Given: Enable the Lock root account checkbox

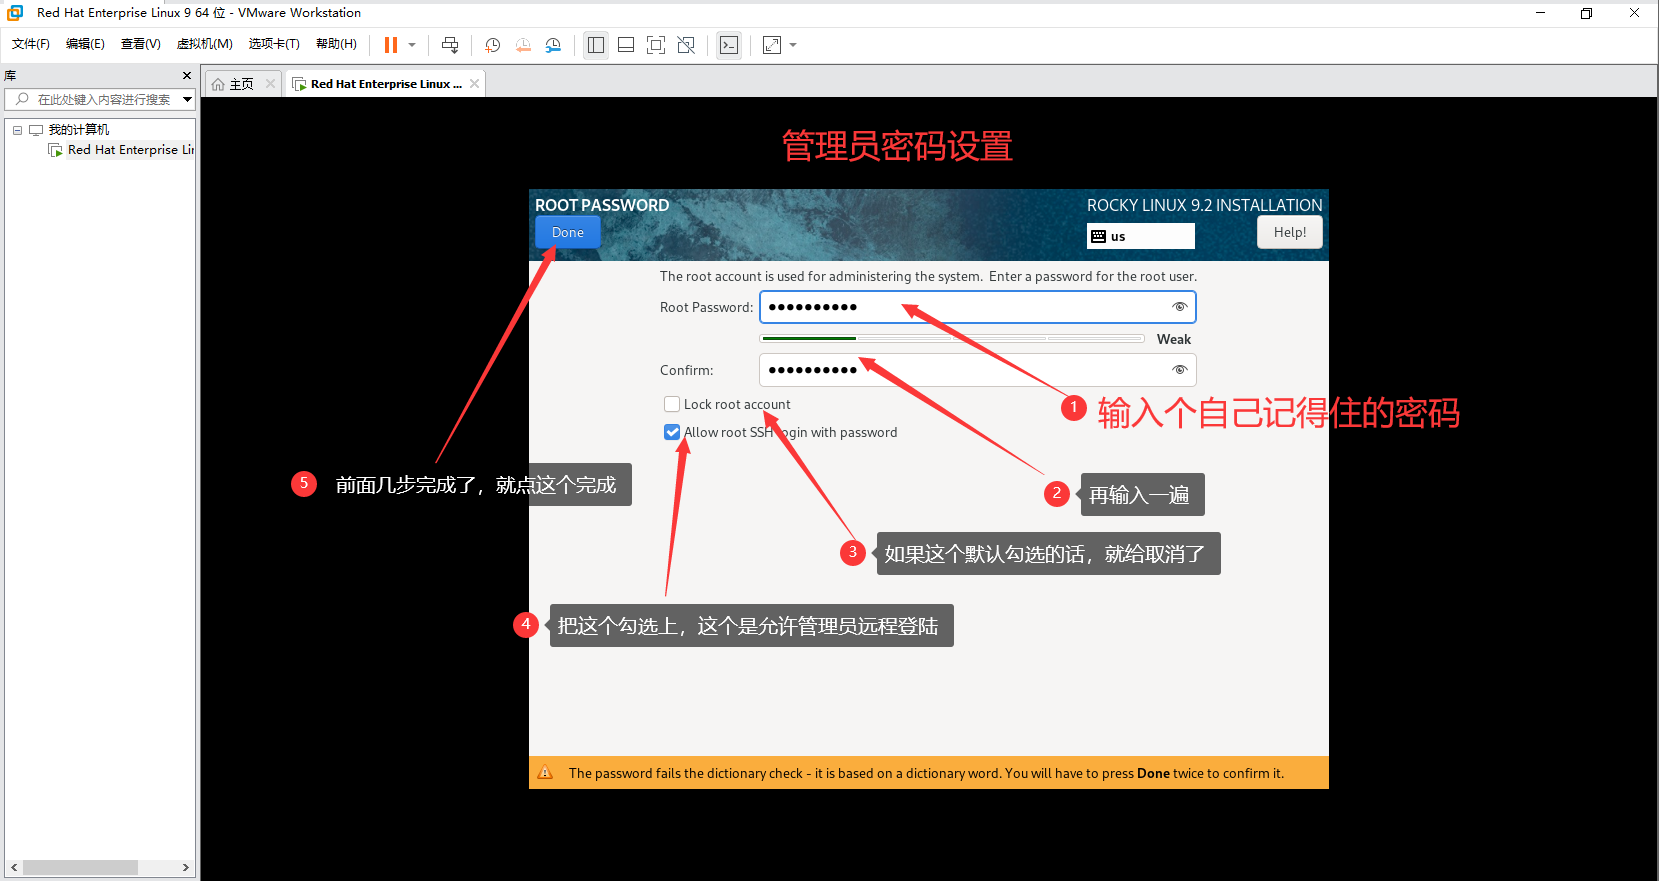Looking at the screenshot, I should [672, 404].
